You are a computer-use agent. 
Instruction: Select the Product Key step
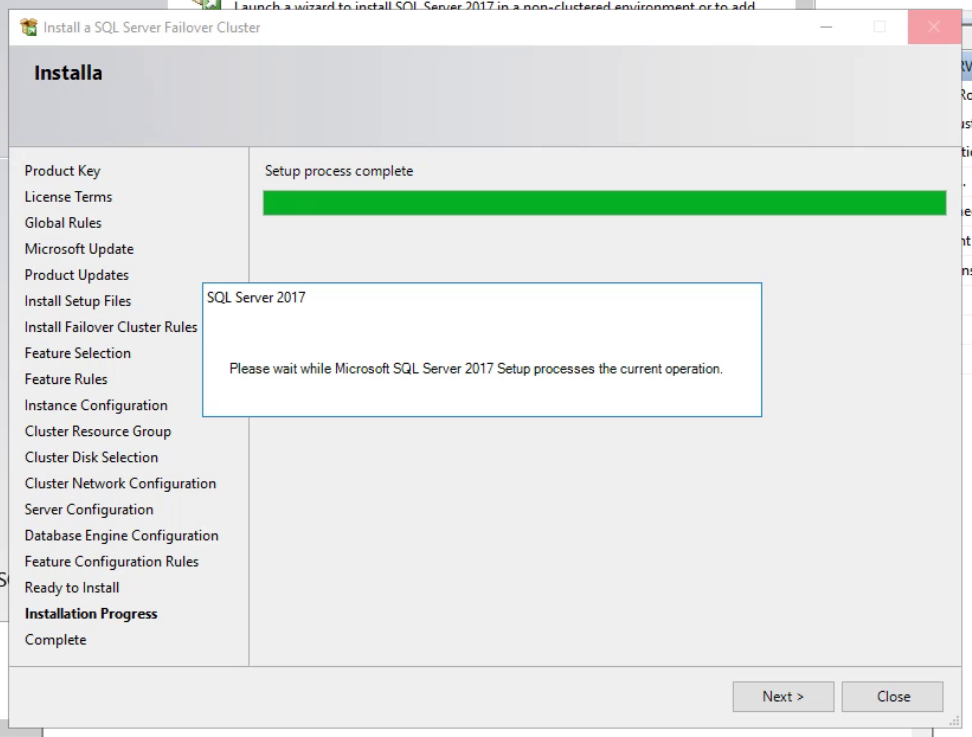point(63,170)
